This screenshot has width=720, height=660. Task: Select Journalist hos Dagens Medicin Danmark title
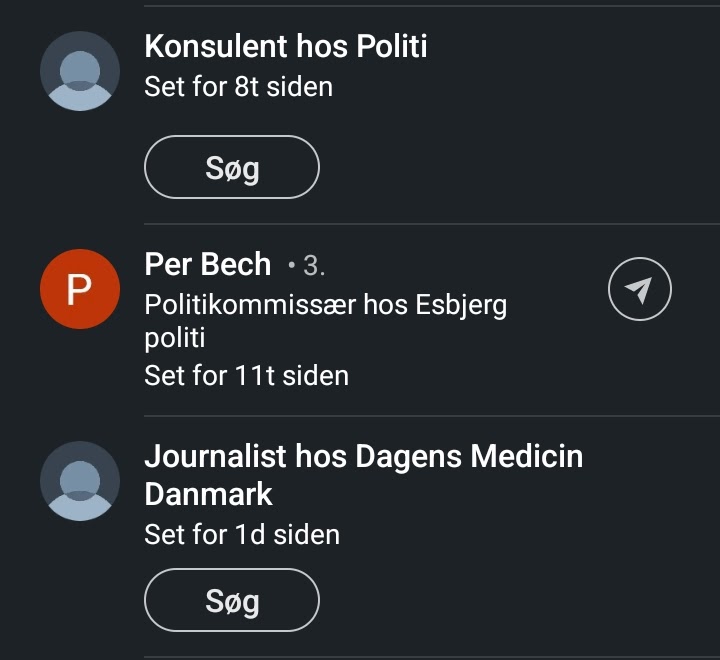364,475
